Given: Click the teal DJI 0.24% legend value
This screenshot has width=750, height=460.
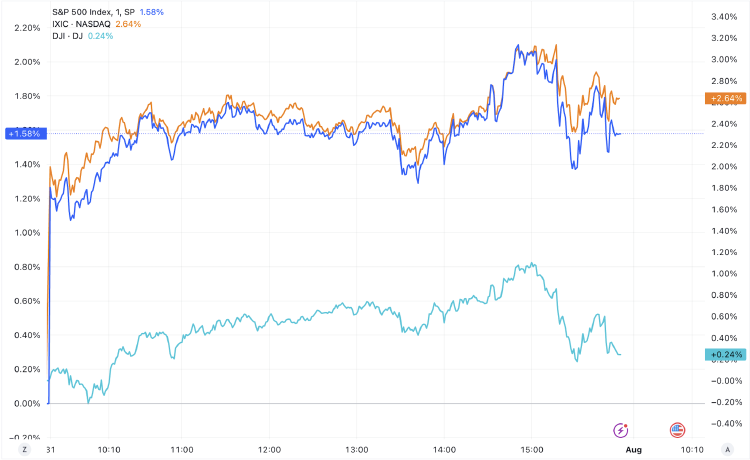Looking at the screenshot, I should click(x=100, y=36).
